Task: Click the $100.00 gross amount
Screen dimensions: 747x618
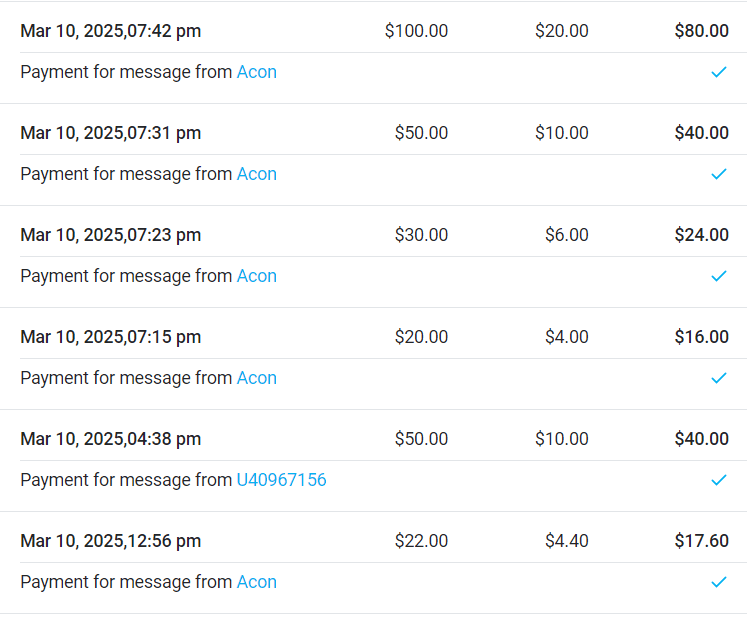Action: [416, 31]
